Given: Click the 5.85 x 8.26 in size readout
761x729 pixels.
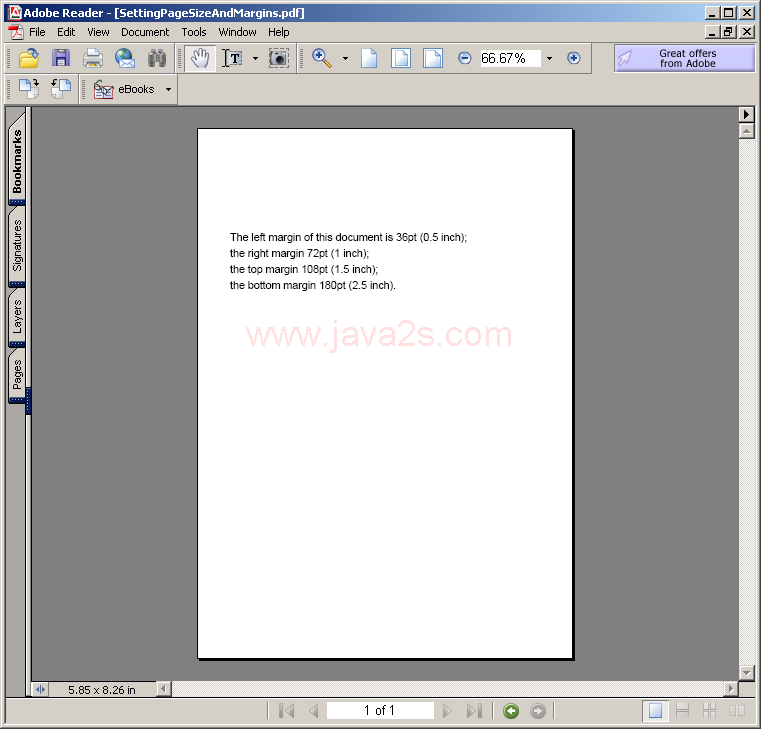Looking at the screenshot, I should pos(102,690).
